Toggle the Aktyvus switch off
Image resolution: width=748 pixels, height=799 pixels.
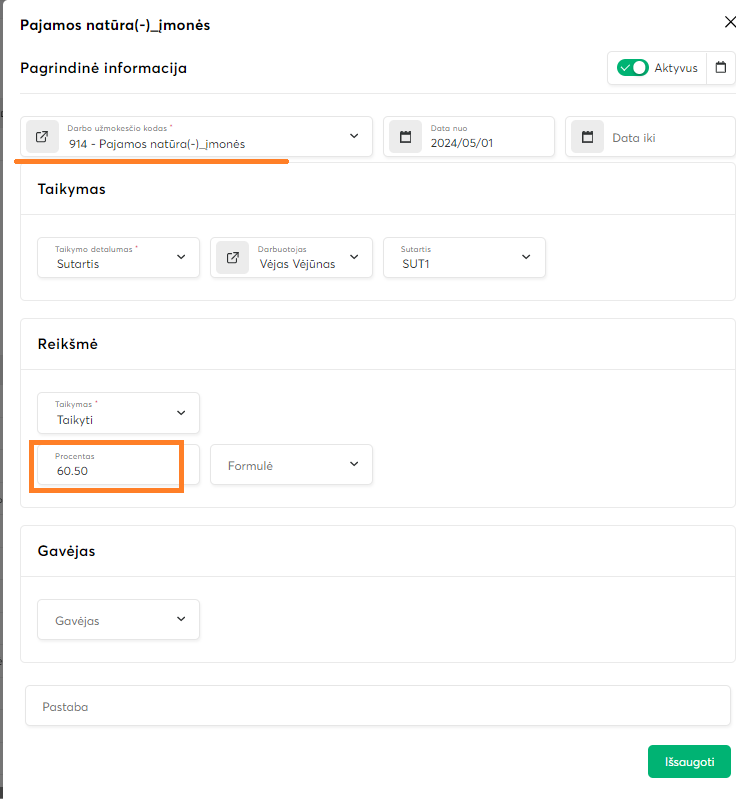(x=632, y=68)
